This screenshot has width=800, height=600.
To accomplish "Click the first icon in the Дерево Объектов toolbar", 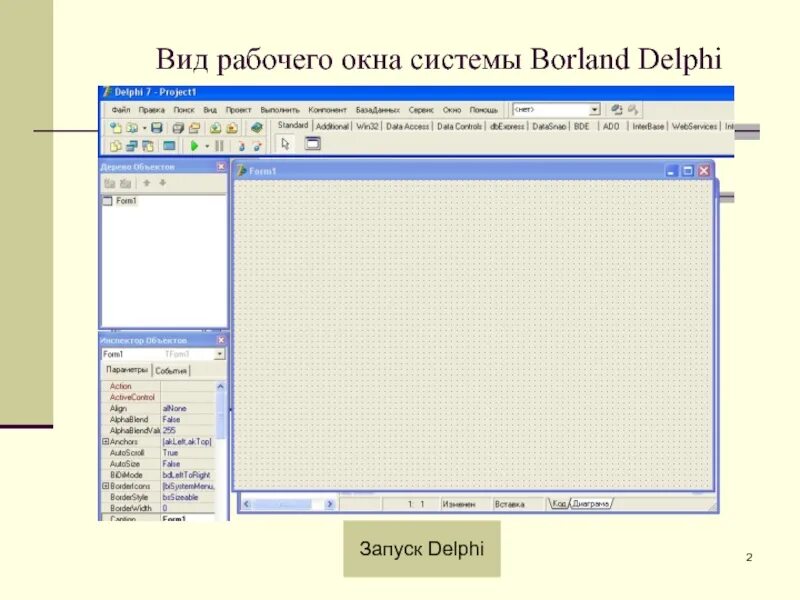I will (x=110, y=183).
